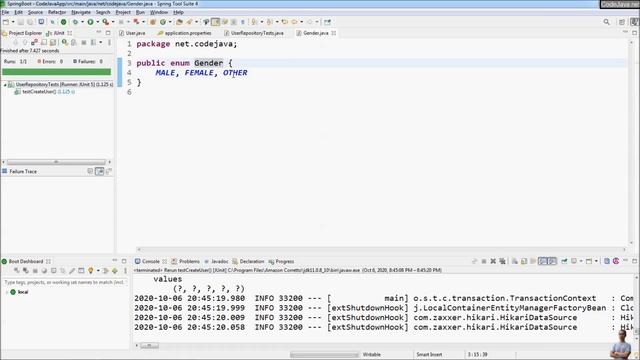The image size is (640, 360).
Task: Open the Search magnifier icon in the toolbar
Action: click(x=607, y=22)
